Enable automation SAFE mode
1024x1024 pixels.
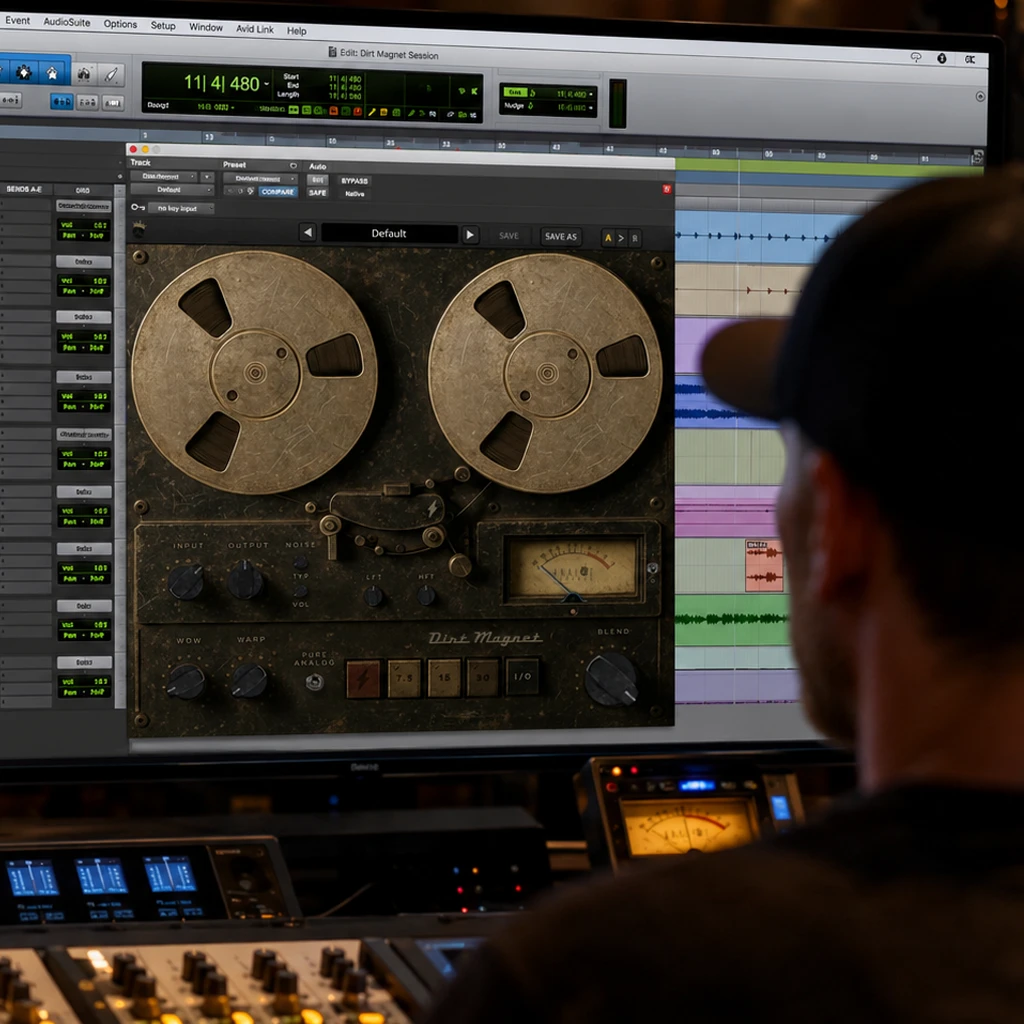click(317, 193)
